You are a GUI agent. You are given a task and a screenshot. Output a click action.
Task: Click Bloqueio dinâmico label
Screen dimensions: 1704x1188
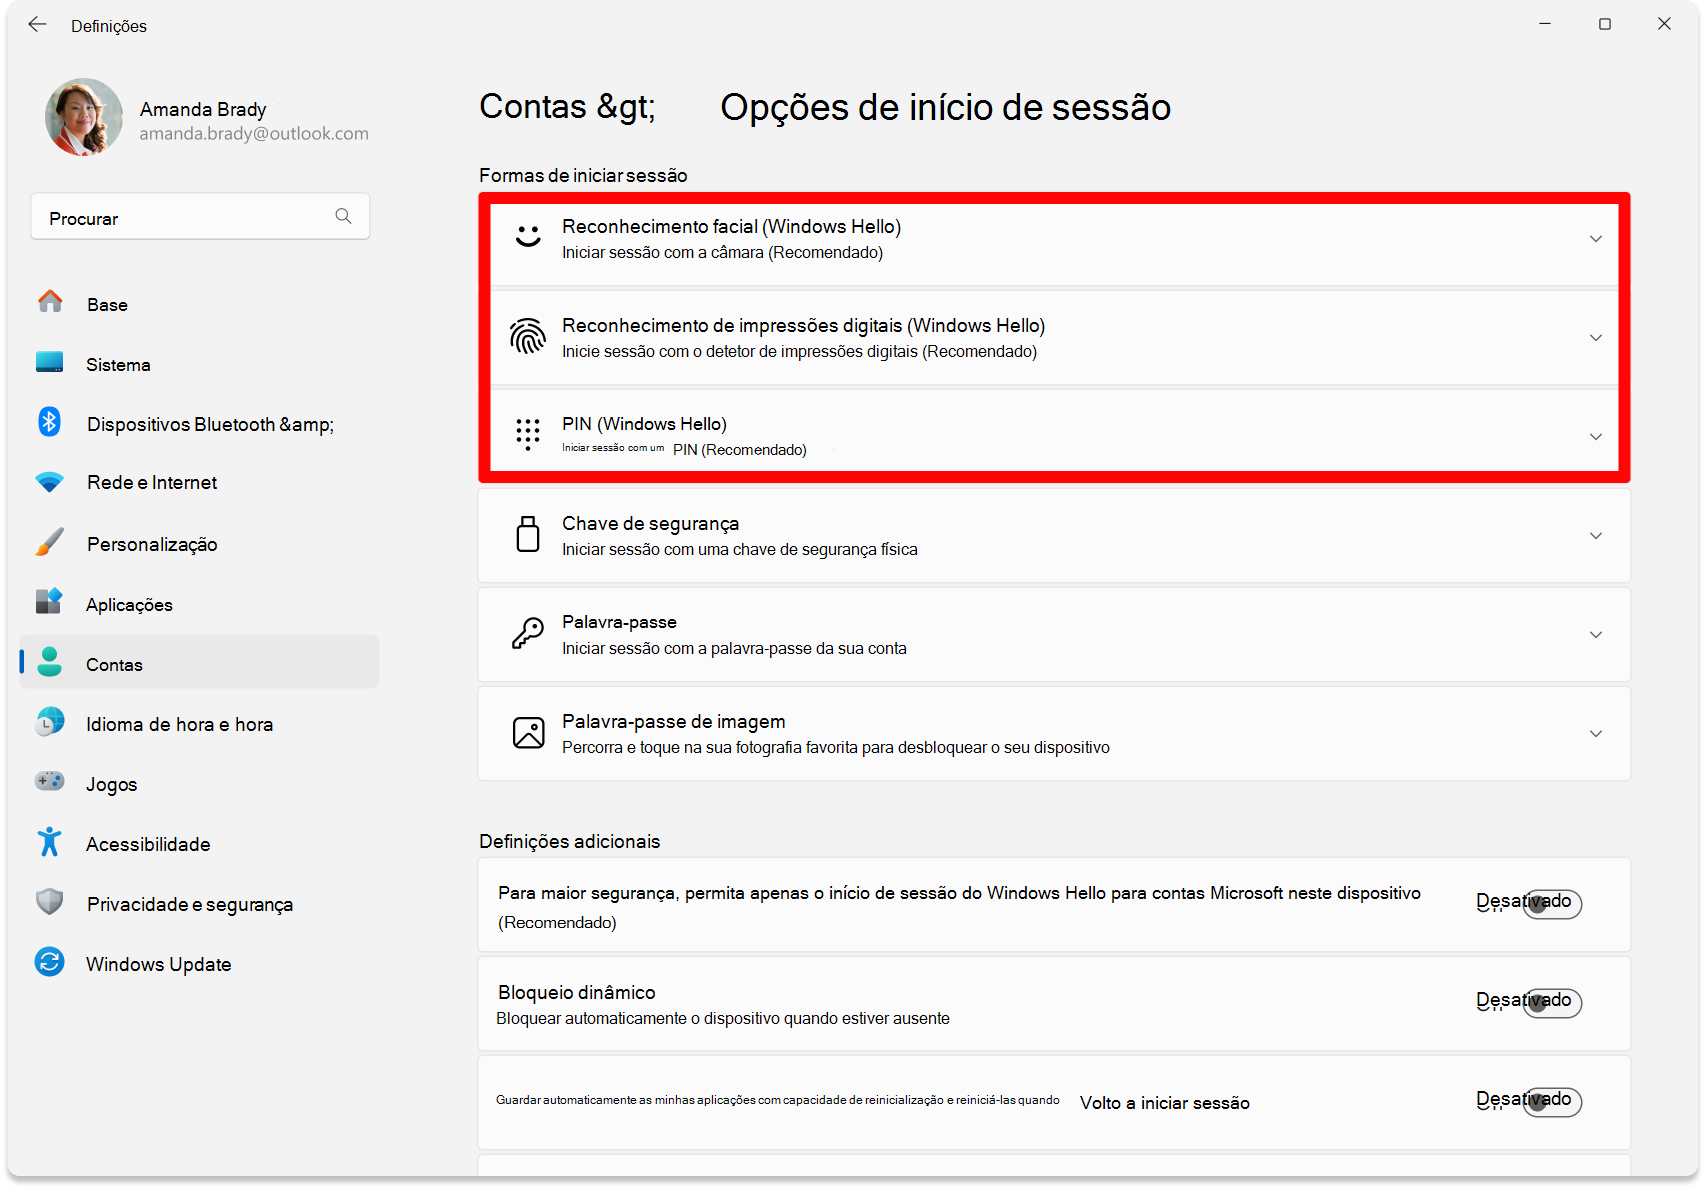577,992
